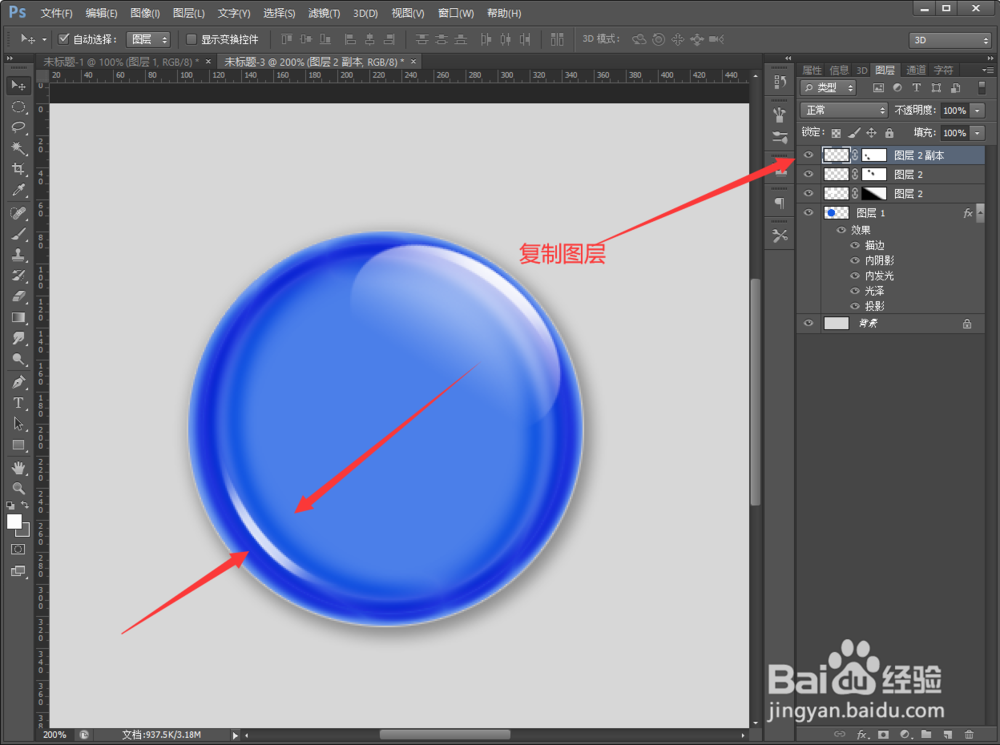The height and width of the screenshot is (745, 1000).
Task: Select the Clone Stamp tool
Action: [18, 255]
